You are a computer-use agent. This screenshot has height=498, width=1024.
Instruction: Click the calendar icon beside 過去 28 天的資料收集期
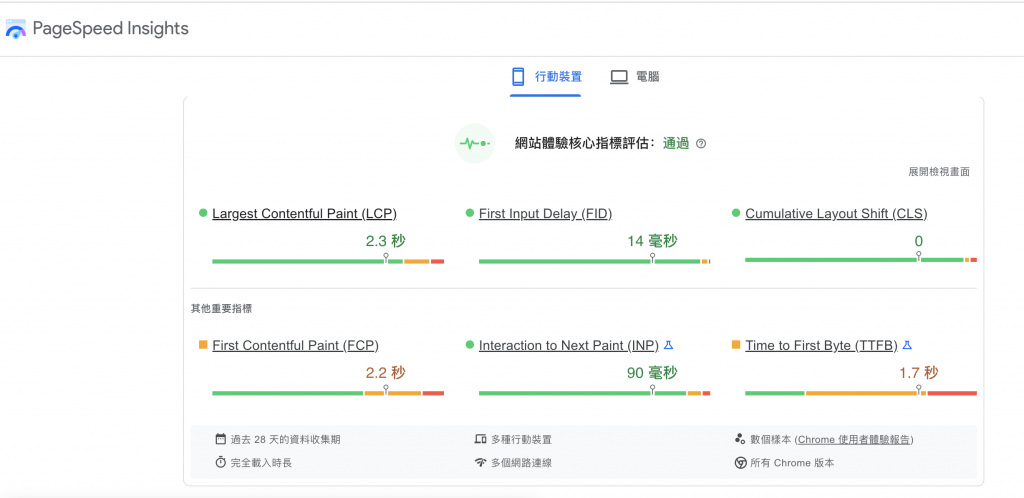tap(220, 439)
